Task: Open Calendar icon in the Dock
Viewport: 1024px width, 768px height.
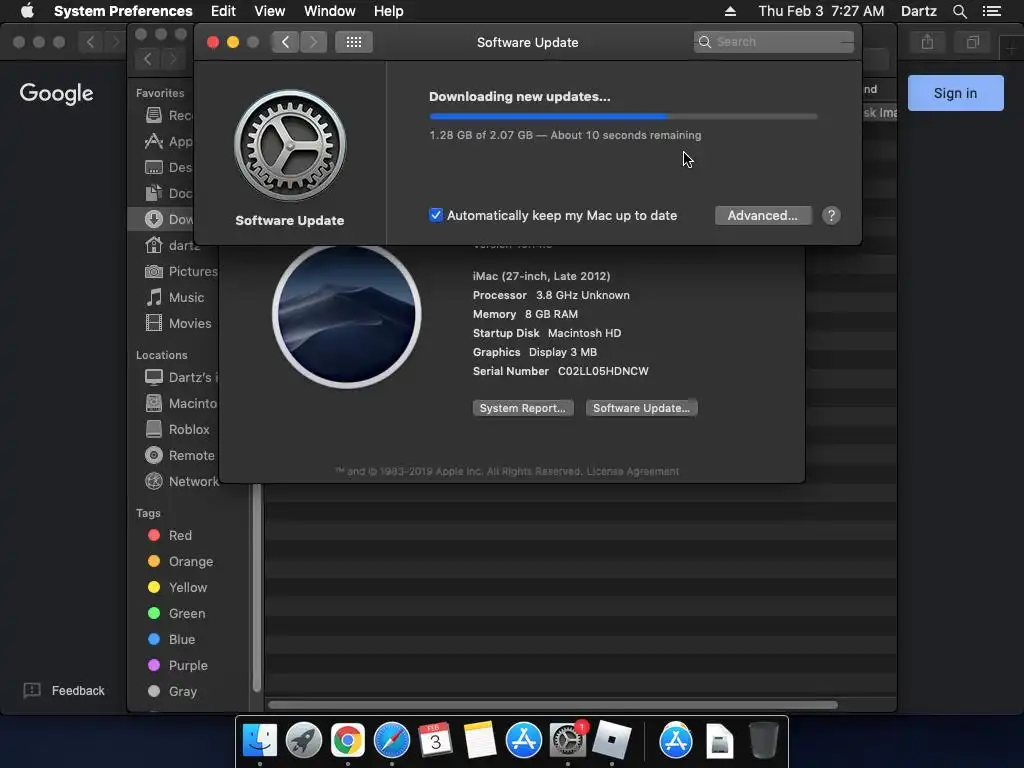Action: 435,741
